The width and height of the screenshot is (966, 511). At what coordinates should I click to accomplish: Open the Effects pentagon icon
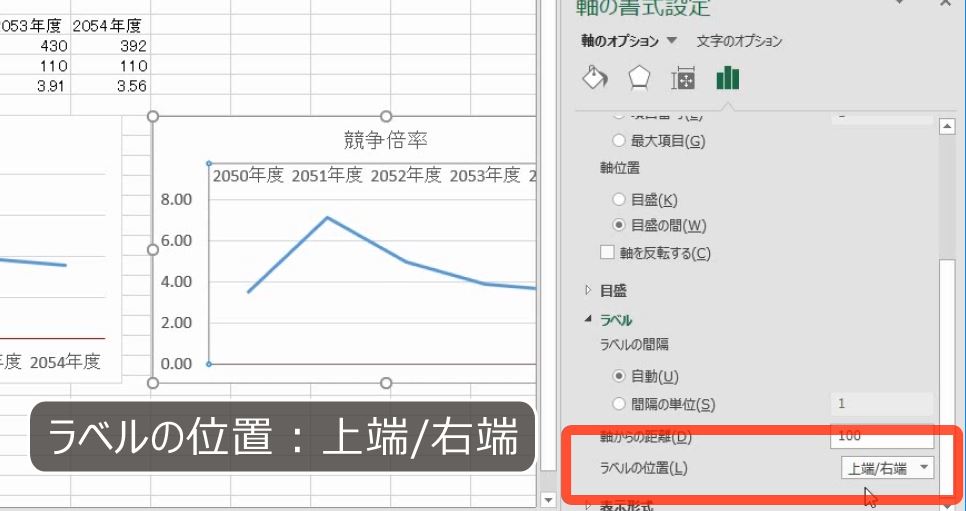pos(639,78)
